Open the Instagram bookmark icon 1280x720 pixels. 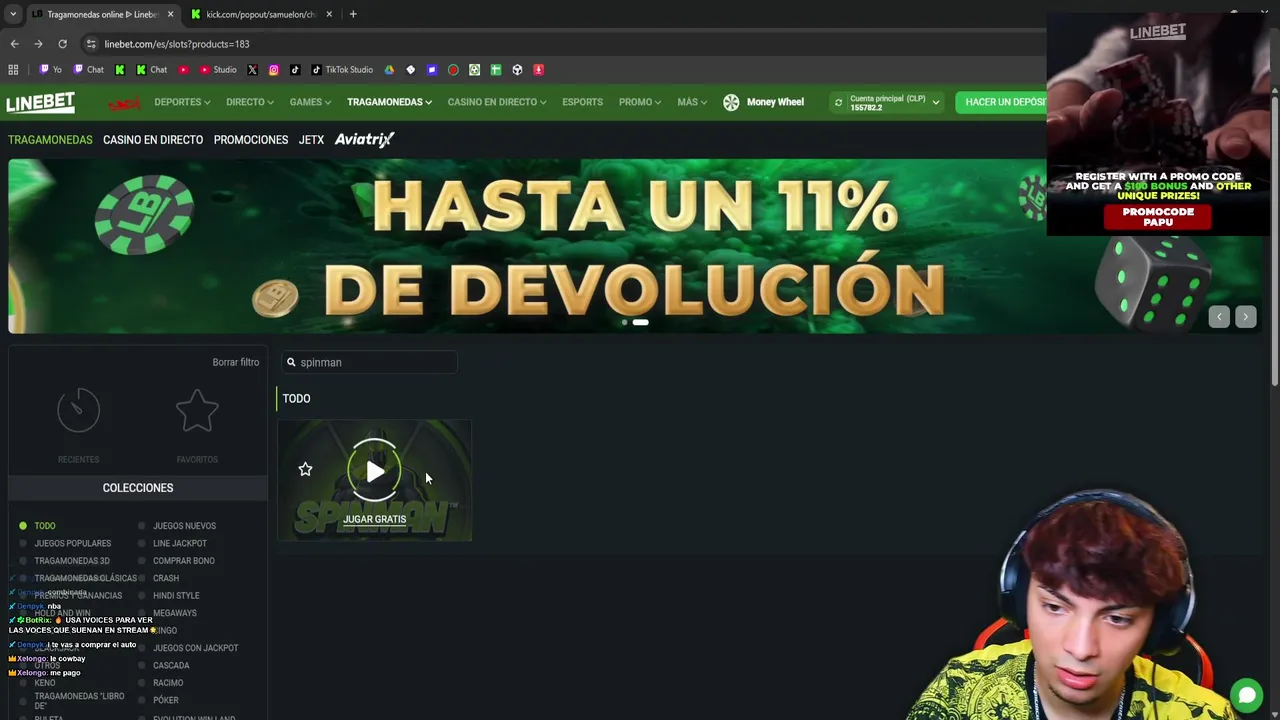(x=273, y=70)
